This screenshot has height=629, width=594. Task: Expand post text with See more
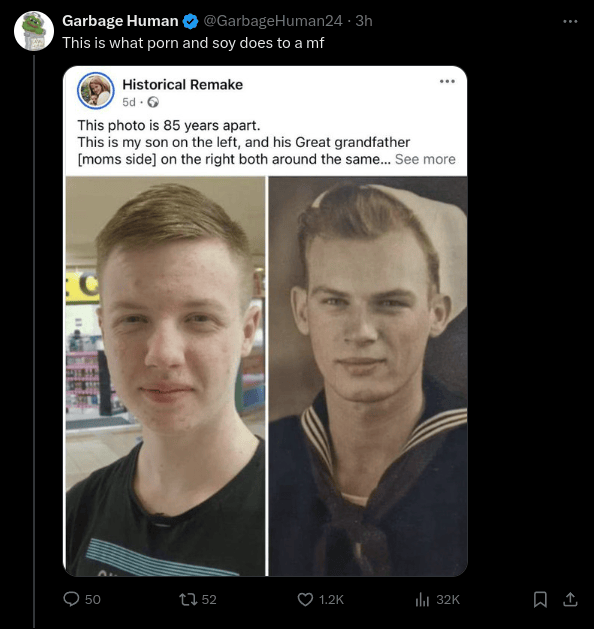click(x=425, y=159)
